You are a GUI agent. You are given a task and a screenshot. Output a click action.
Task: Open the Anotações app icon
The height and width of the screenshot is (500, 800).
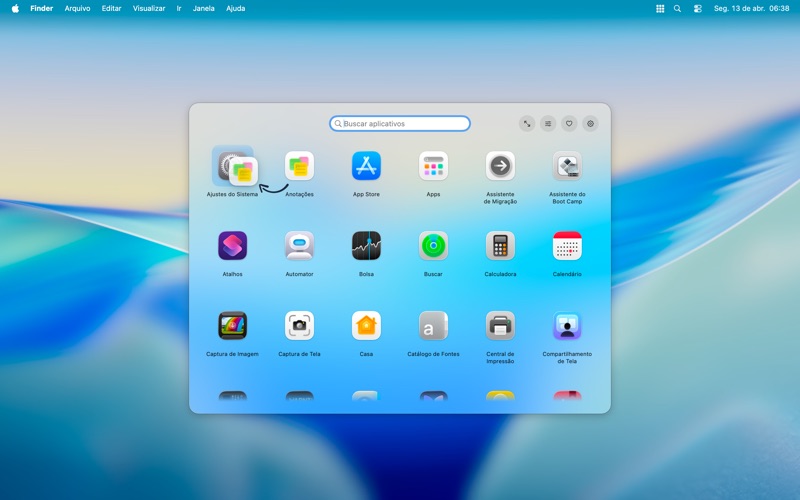(x=299, y=166)
